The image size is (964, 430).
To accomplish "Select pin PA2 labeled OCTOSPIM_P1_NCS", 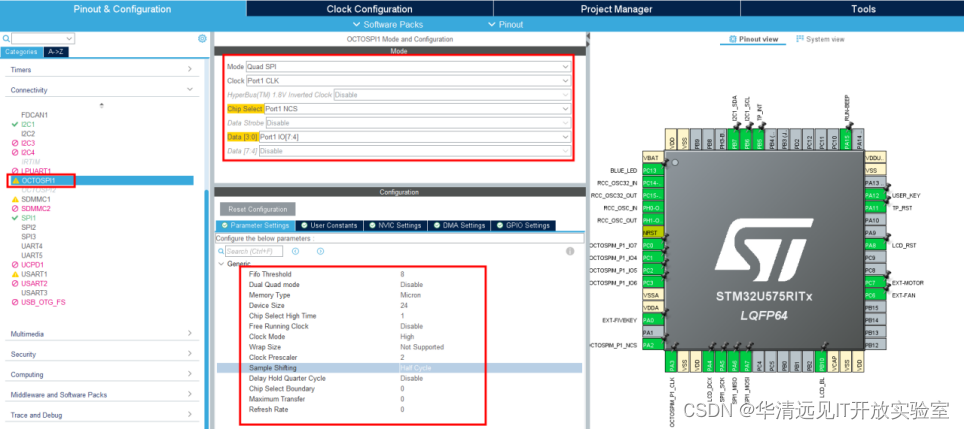I will pyautogui.click(x=653, y=345).
